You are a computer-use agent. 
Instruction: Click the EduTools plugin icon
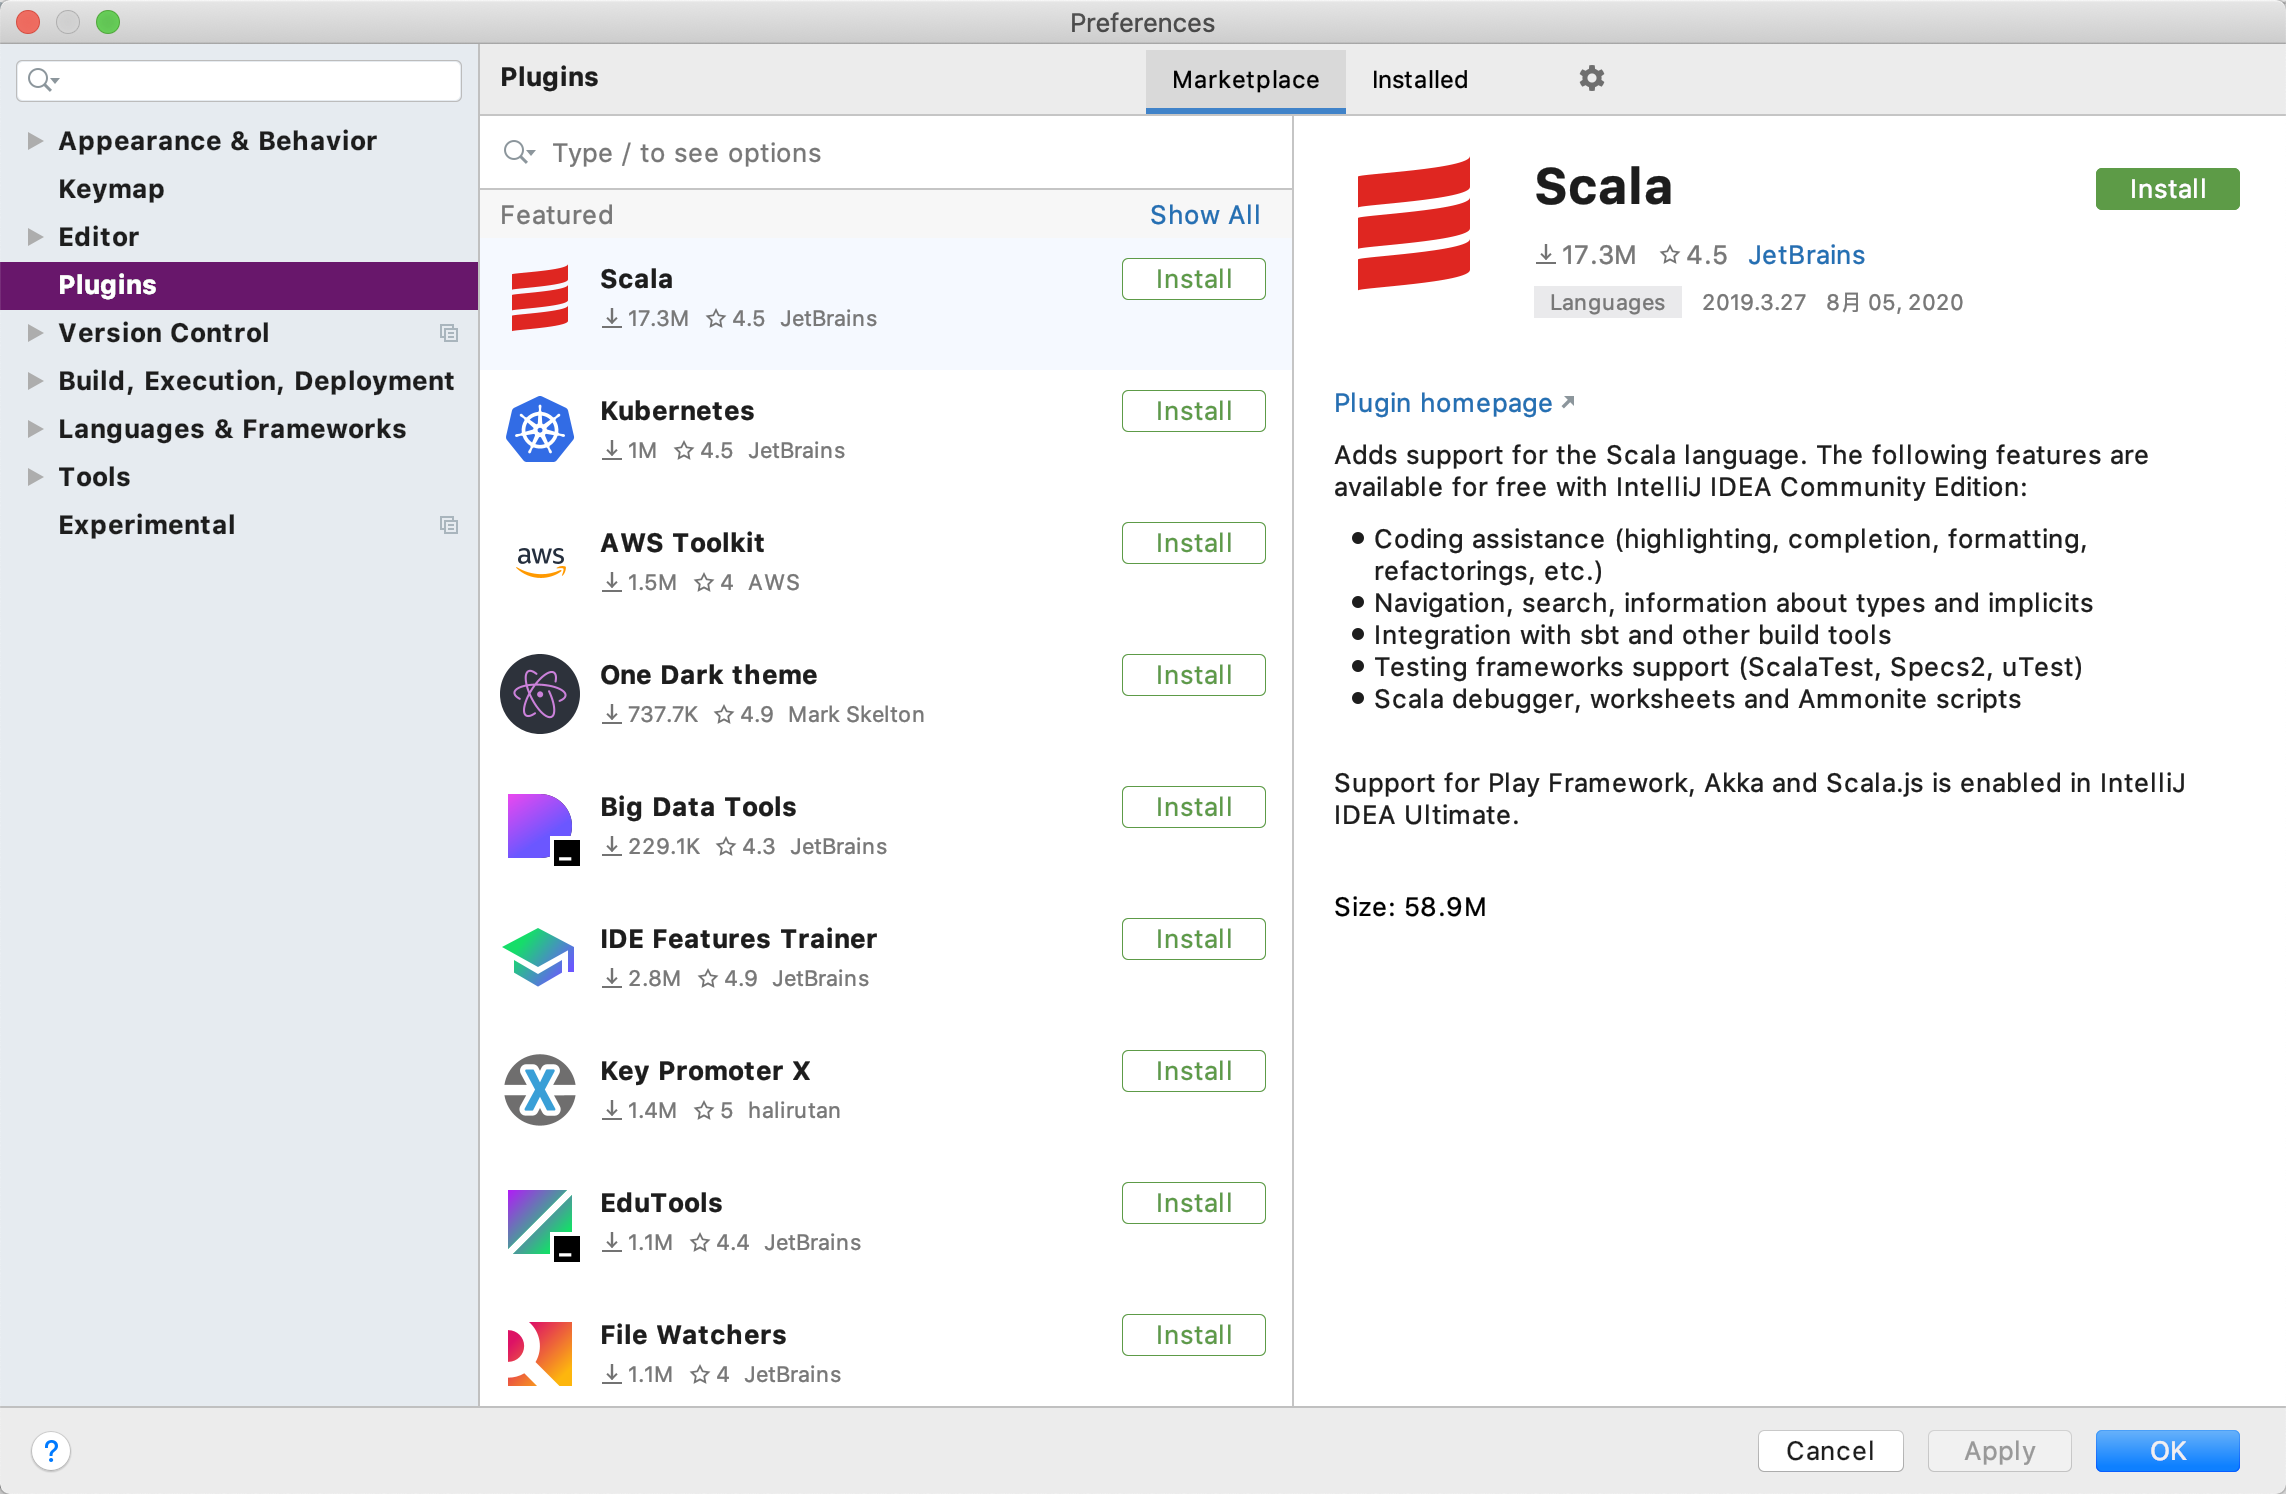539,1221
